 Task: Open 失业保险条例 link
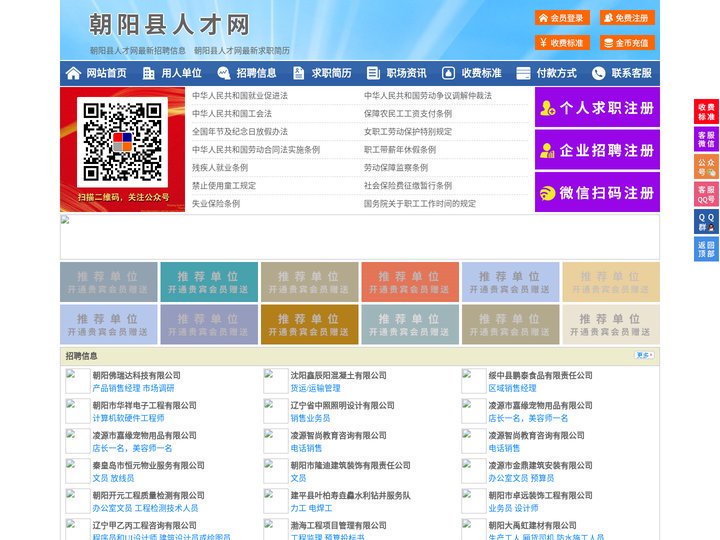(x=216, y=203)
